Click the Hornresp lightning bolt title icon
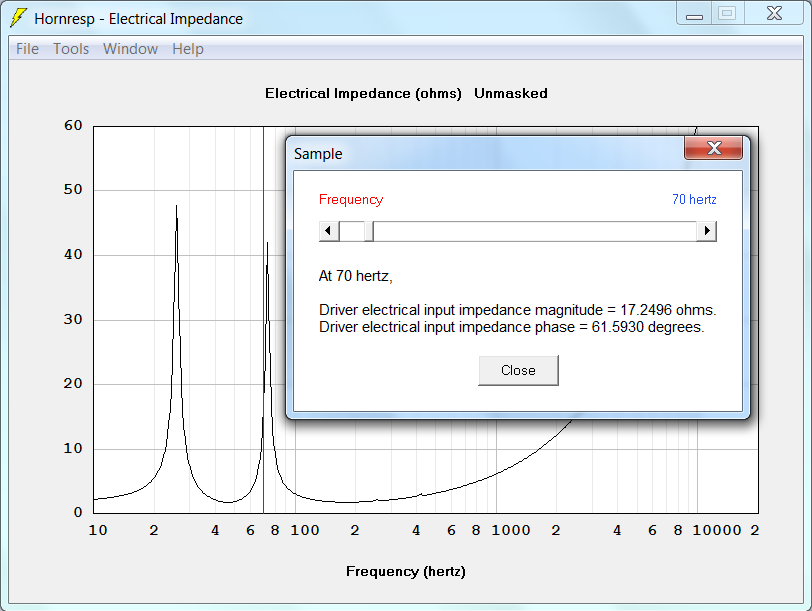 [x=19, y=18]
